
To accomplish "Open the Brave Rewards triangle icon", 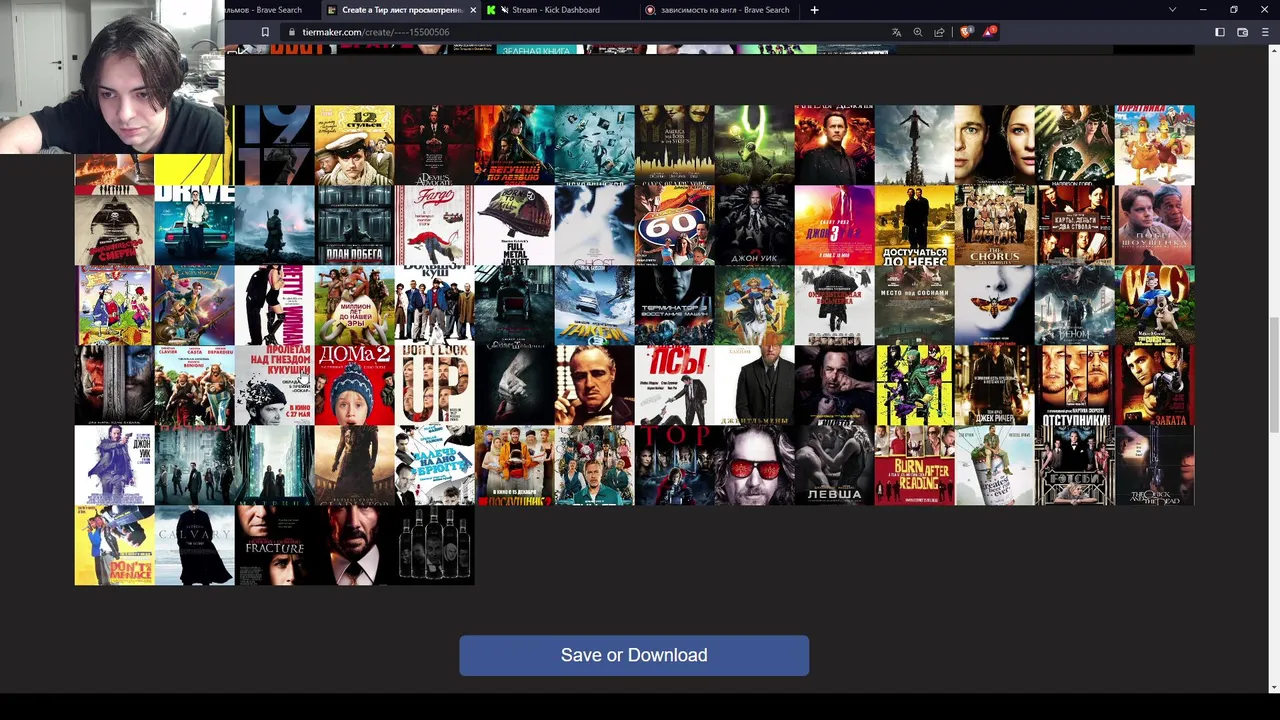I will point(989,32).
